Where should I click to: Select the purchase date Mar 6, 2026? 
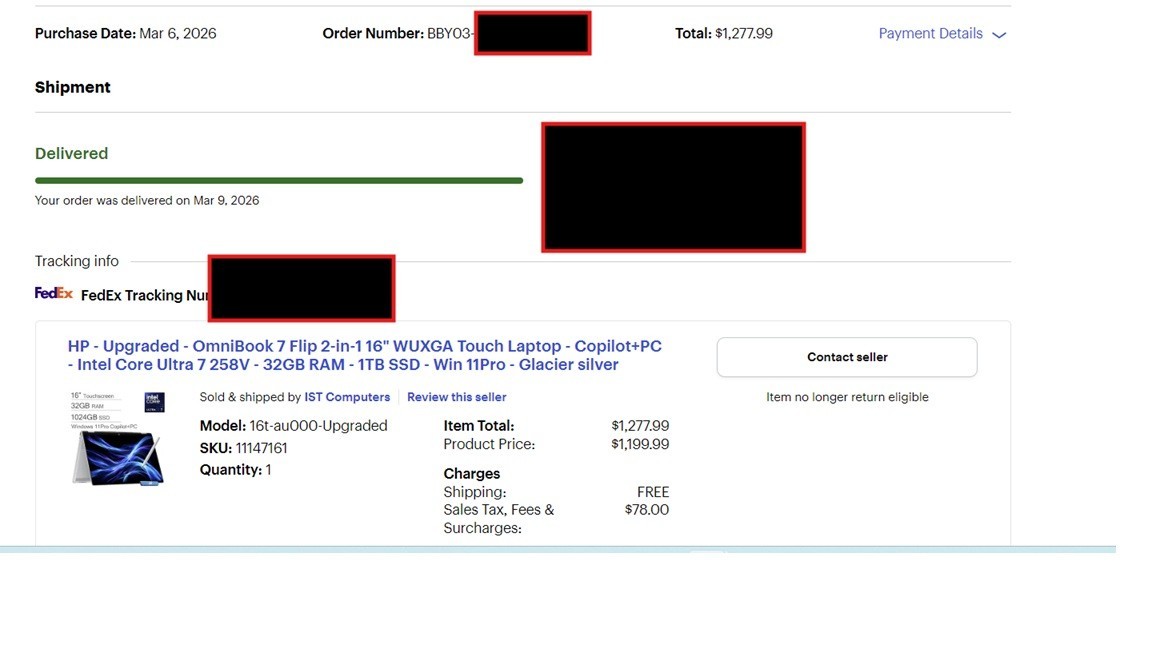(178, 34)
